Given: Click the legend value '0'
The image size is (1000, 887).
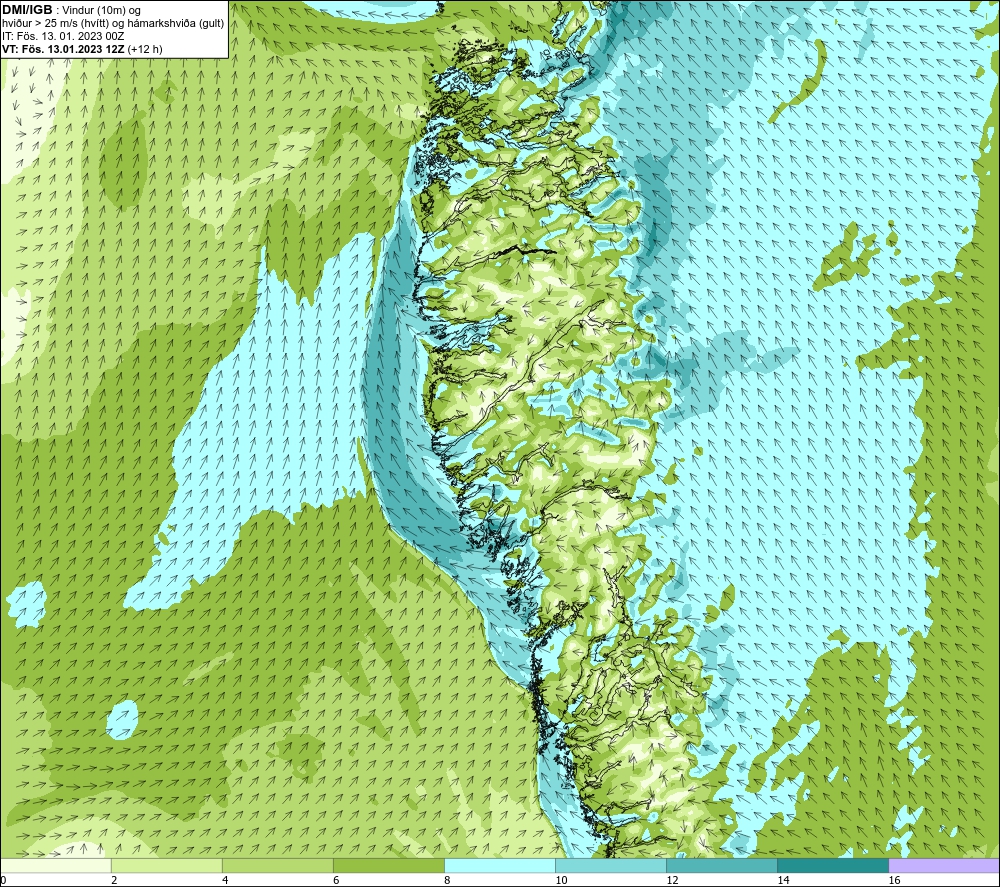Looking at the screenshot, I should tap(4, 880).
